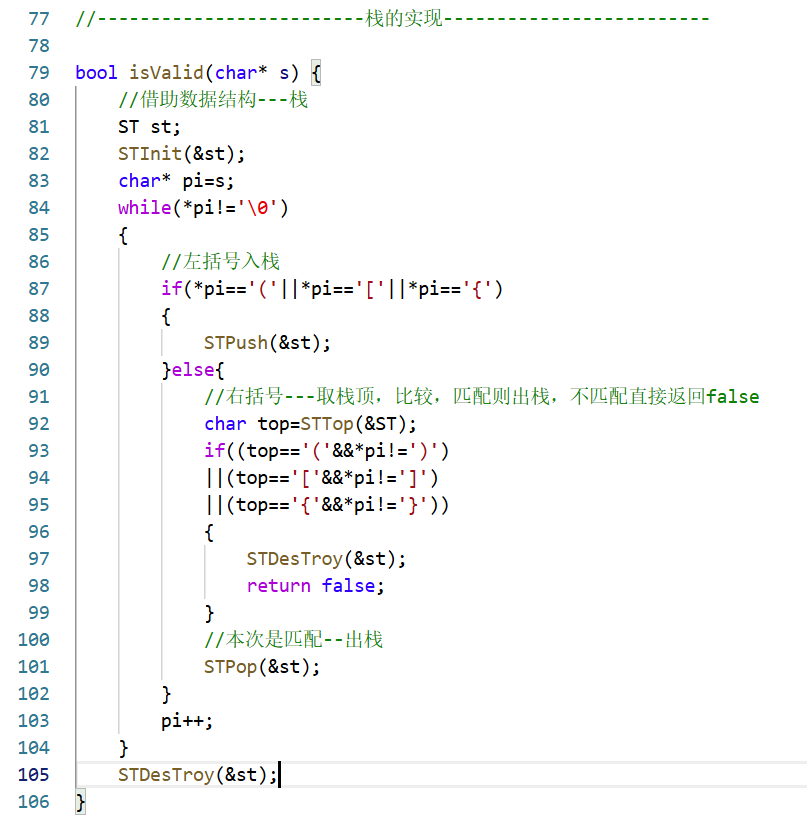This screenshot has width=807, height=827.
Task: Click line number 104 in gutter
Action: point(34,747)
